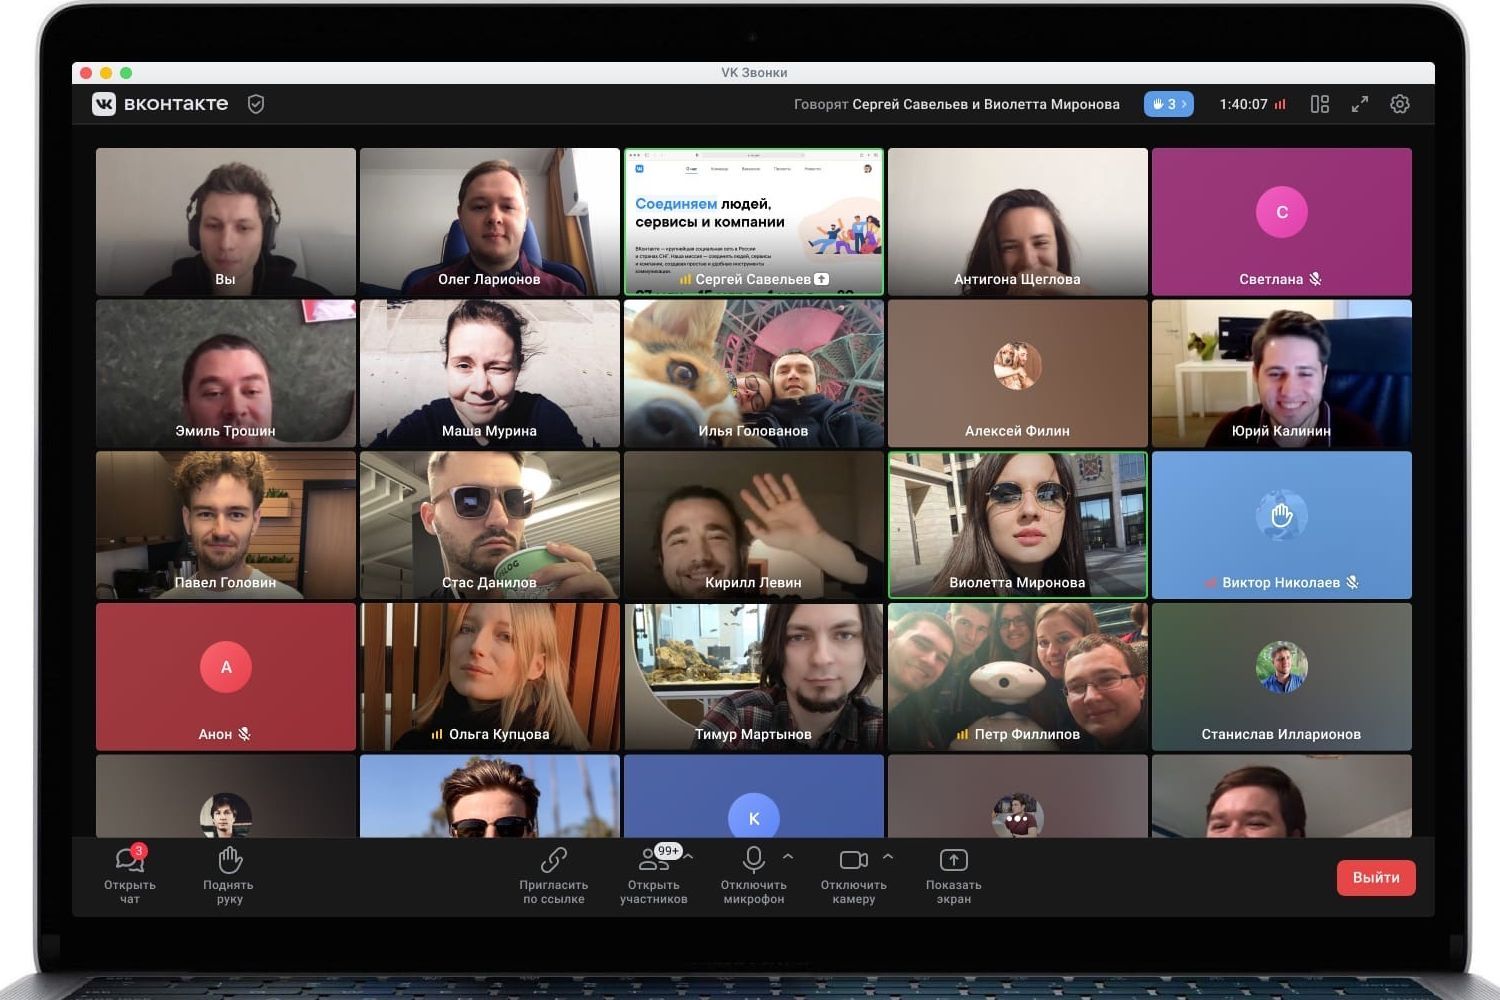Copy the invite link for the call
Viewport: 1500px width, 1000px height.
pyautogui.click(x=553, y=874)
